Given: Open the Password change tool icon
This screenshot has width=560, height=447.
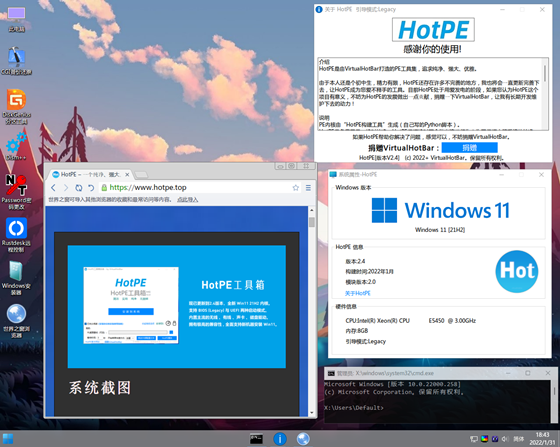Looking at the screenshot, I should (x=16, y=192).
